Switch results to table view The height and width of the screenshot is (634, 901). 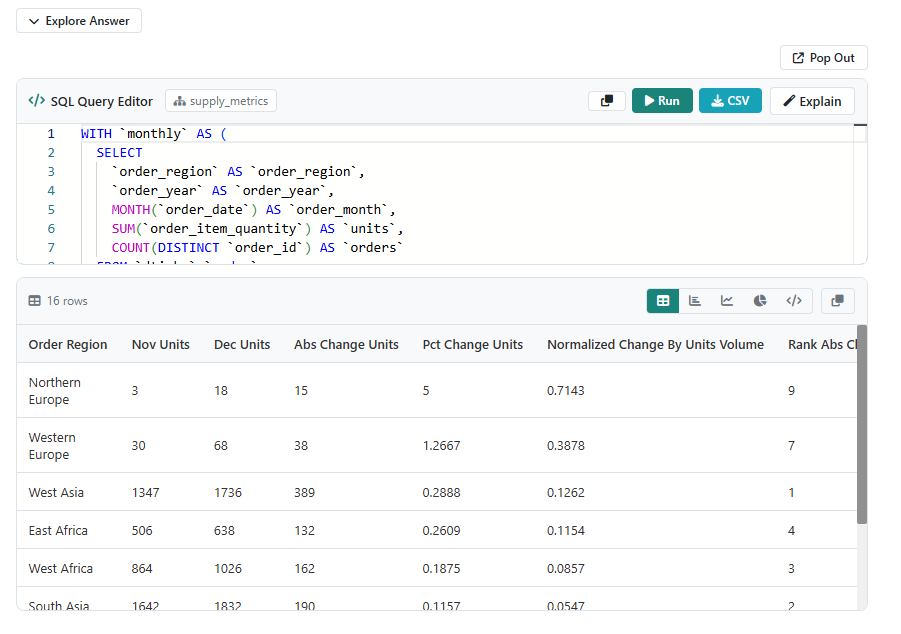tap(662, 301)
